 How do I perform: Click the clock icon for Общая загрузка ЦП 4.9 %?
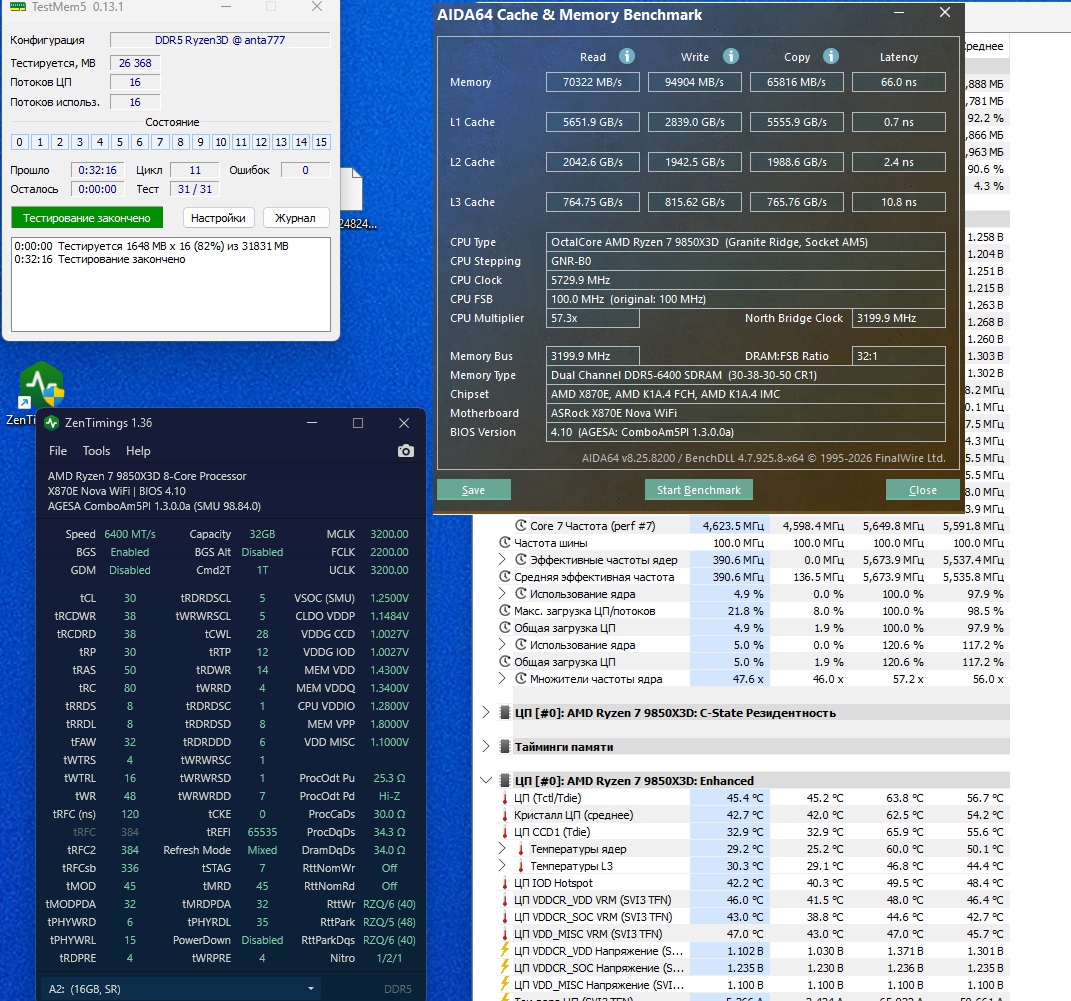505,628
